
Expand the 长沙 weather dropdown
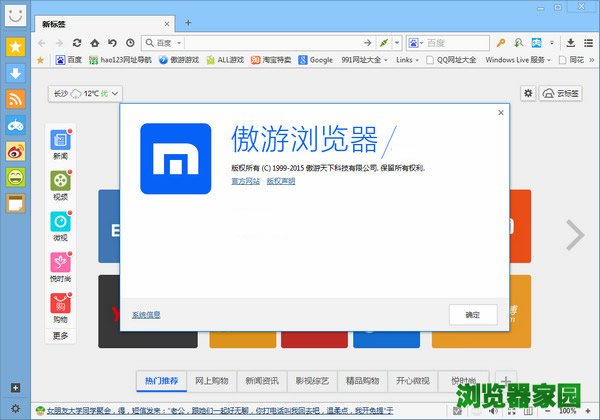click(x=85, y=93)
